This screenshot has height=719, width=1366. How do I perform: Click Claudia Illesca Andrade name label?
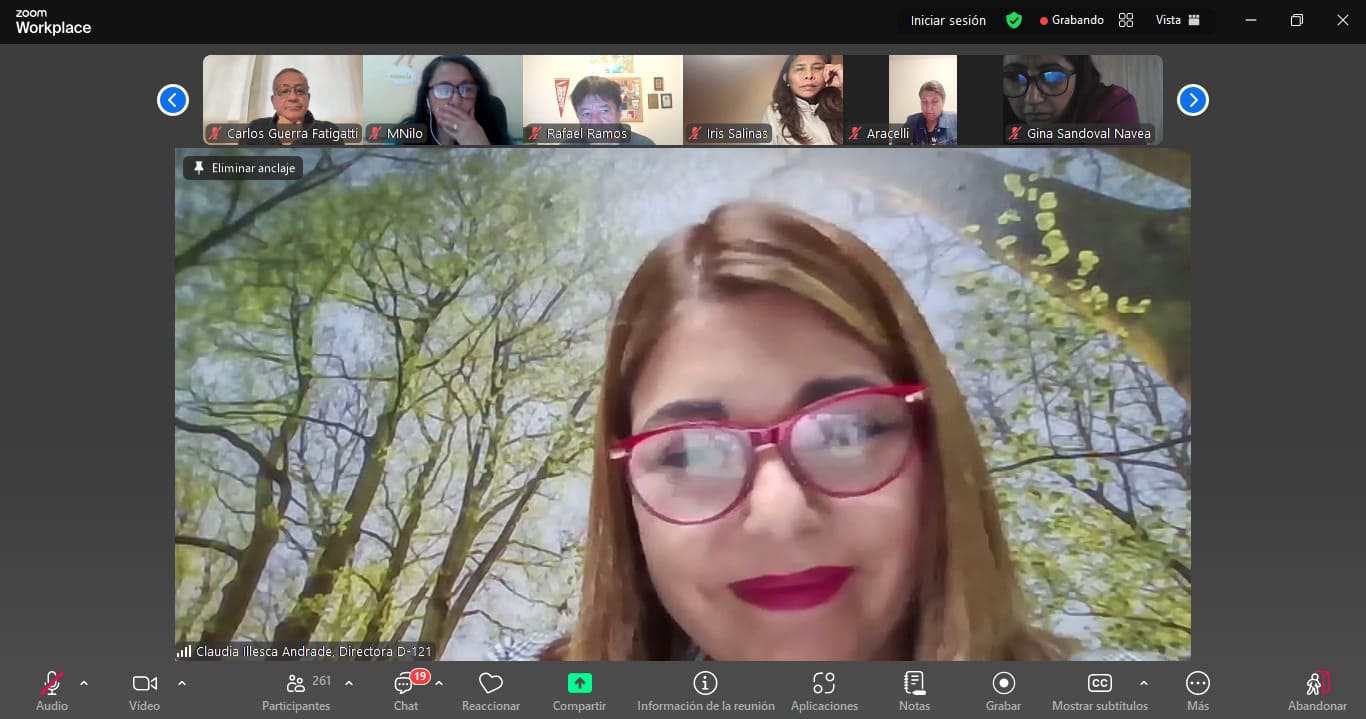(x=314, y=651)
